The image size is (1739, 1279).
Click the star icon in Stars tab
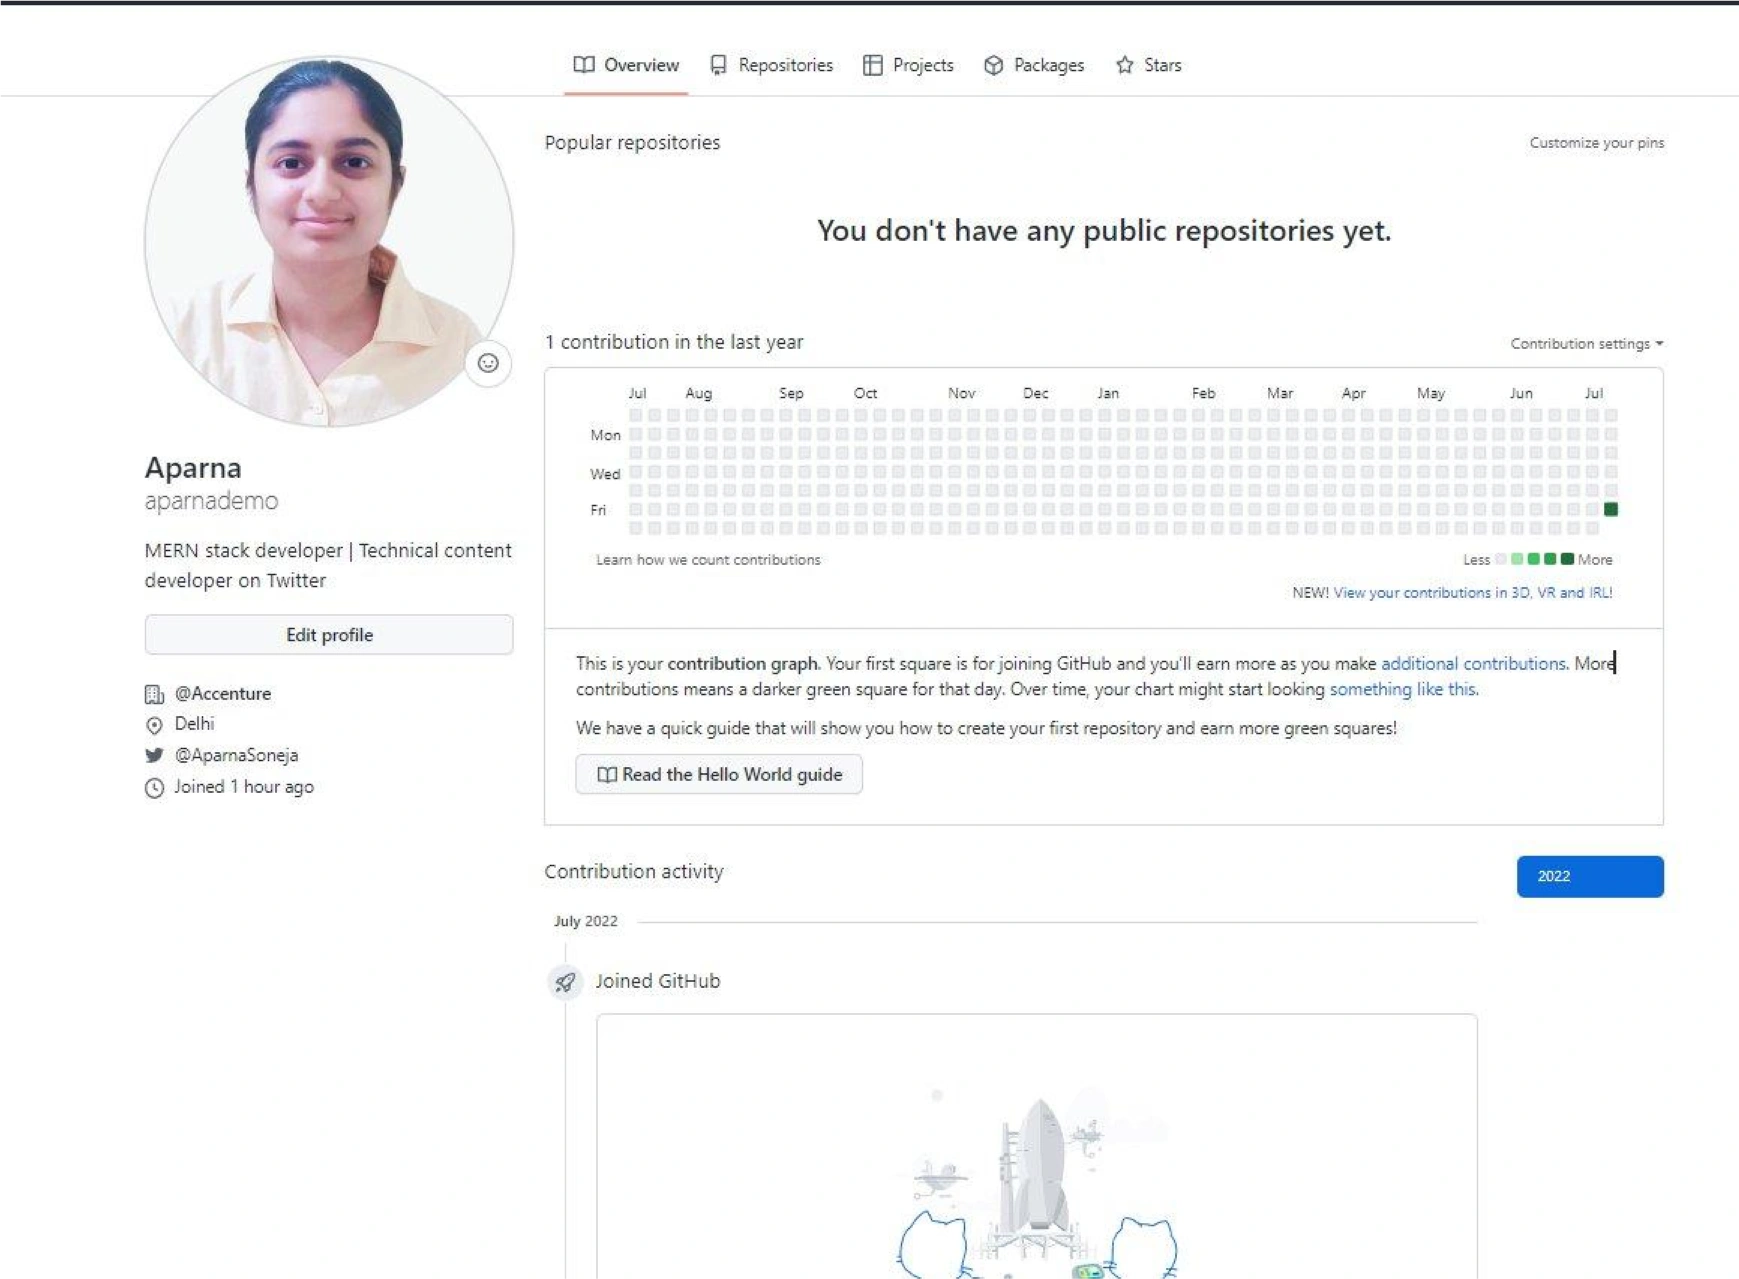tap(1125, 65)
